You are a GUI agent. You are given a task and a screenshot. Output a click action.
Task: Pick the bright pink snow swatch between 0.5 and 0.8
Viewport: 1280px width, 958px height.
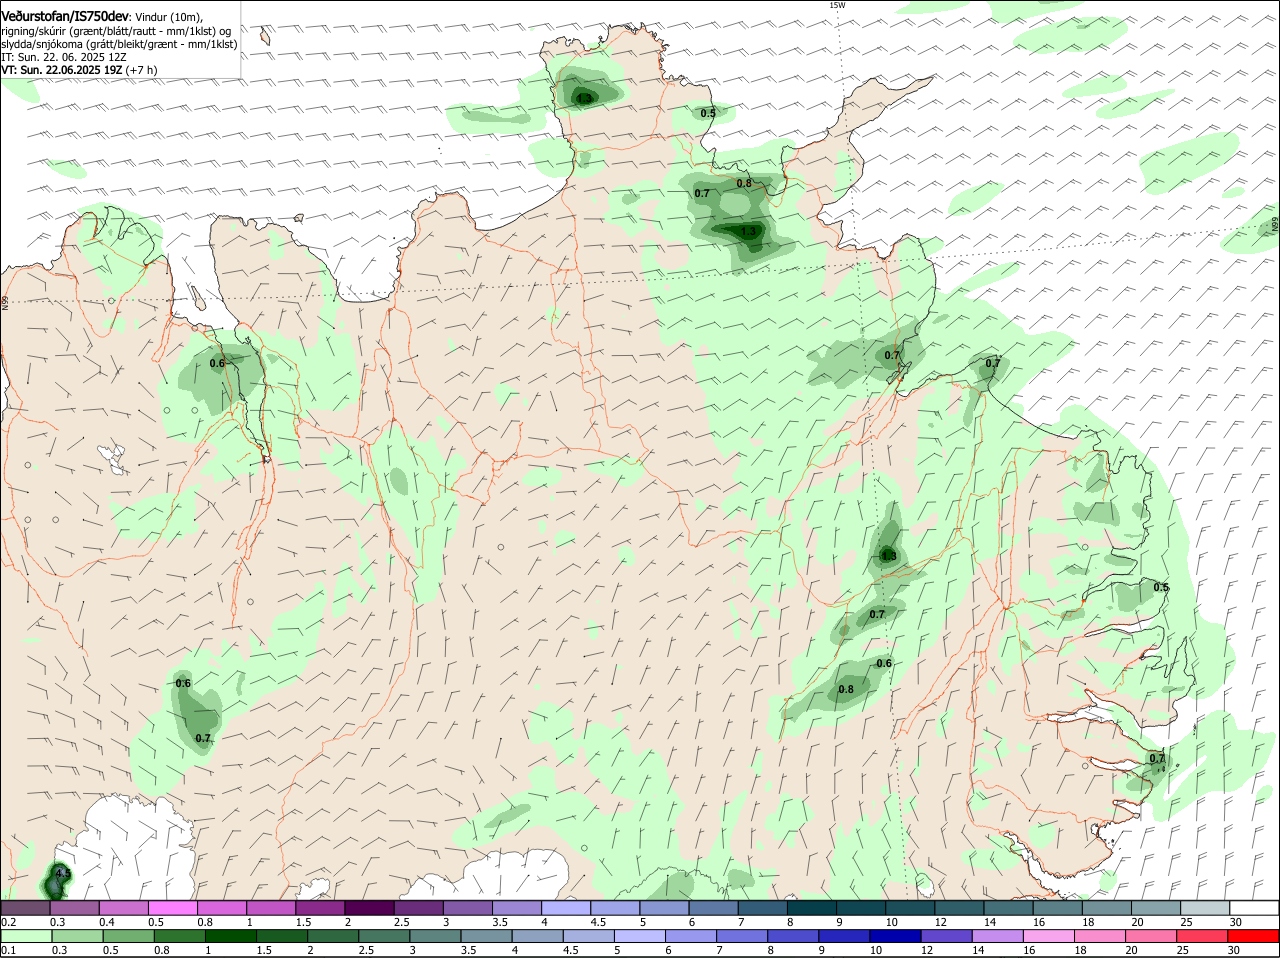tap(173, 907)
